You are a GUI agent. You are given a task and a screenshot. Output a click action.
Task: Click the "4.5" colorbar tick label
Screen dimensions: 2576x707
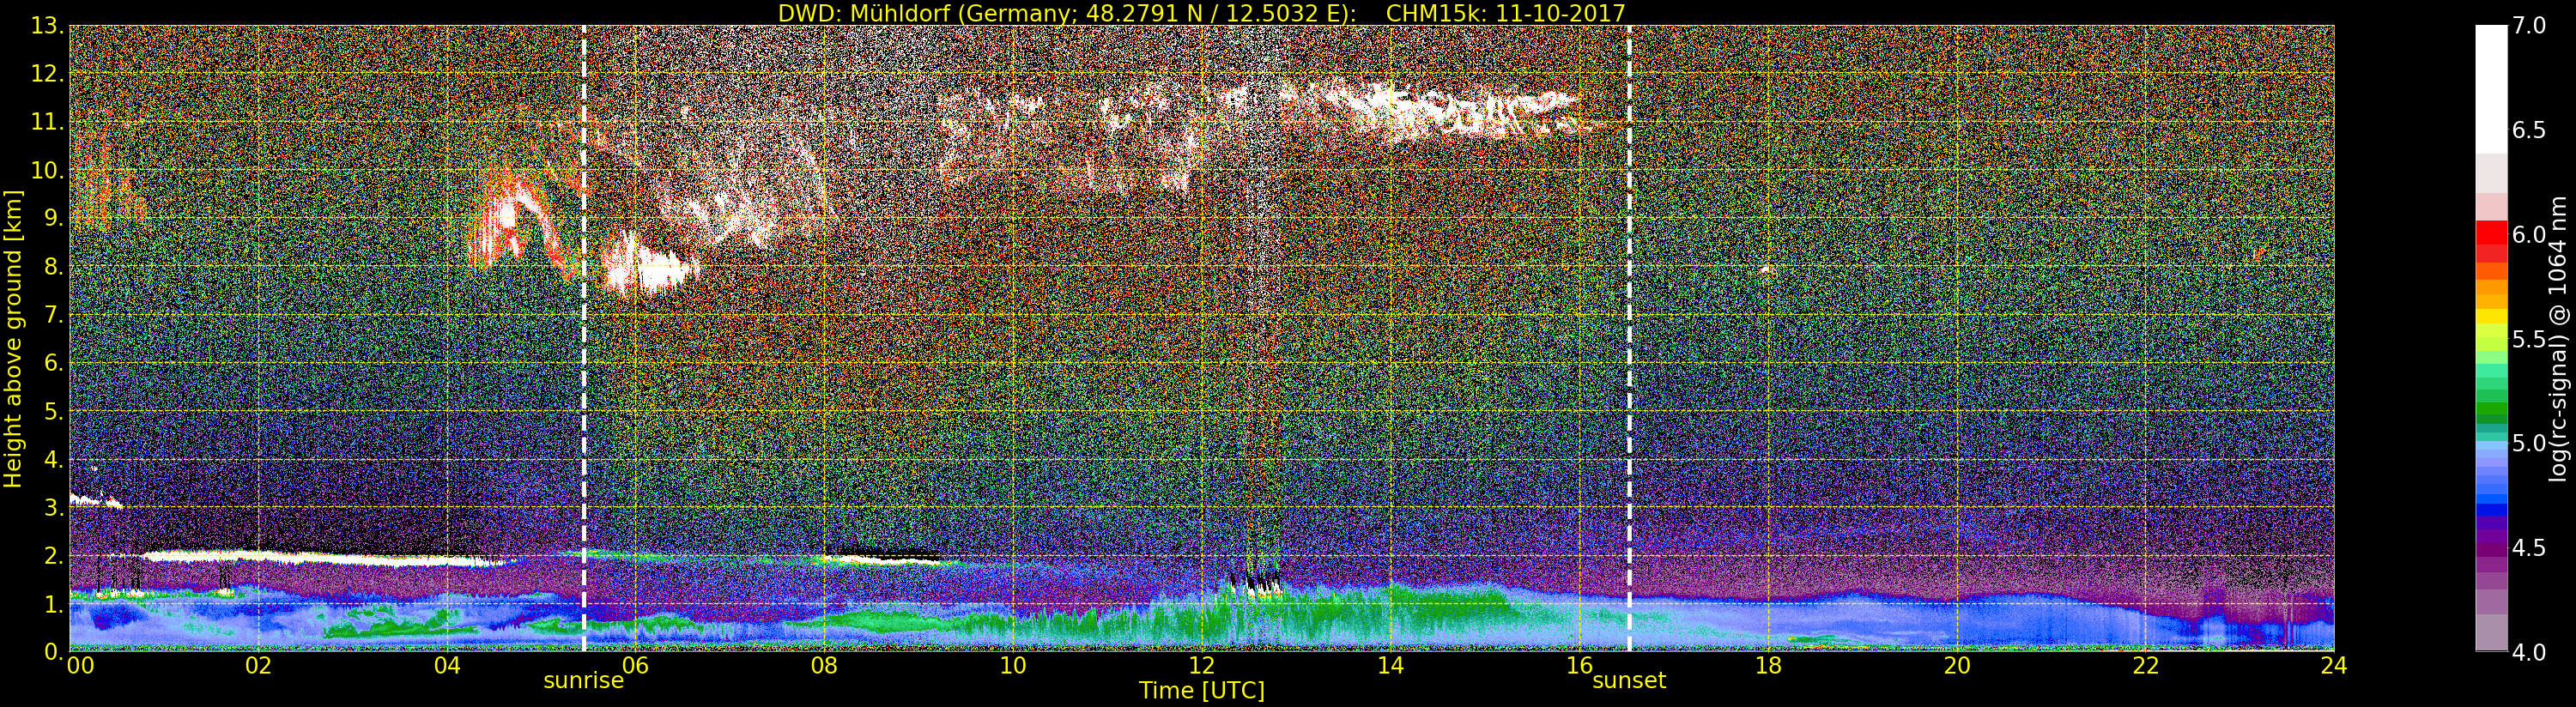tap(2529, 548)
